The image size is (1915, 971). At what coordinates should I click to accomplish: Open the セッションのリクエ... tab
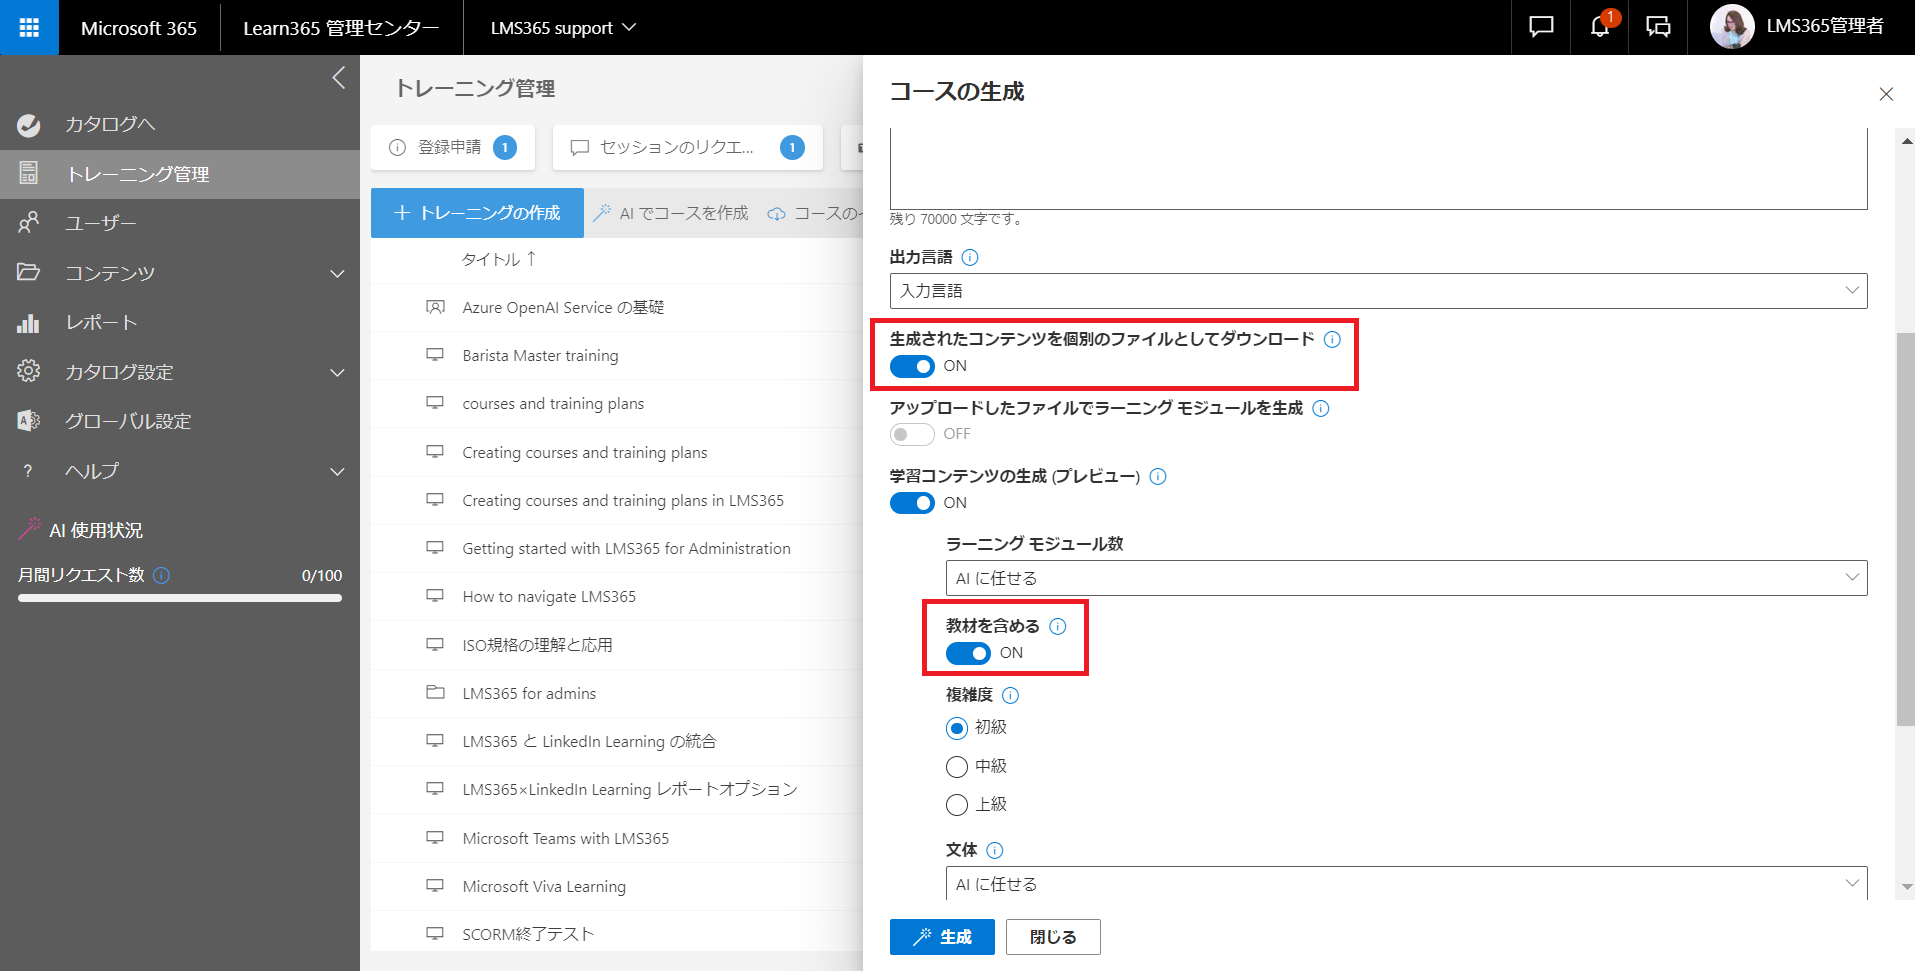pyautogui.click(x=688, y=147)
